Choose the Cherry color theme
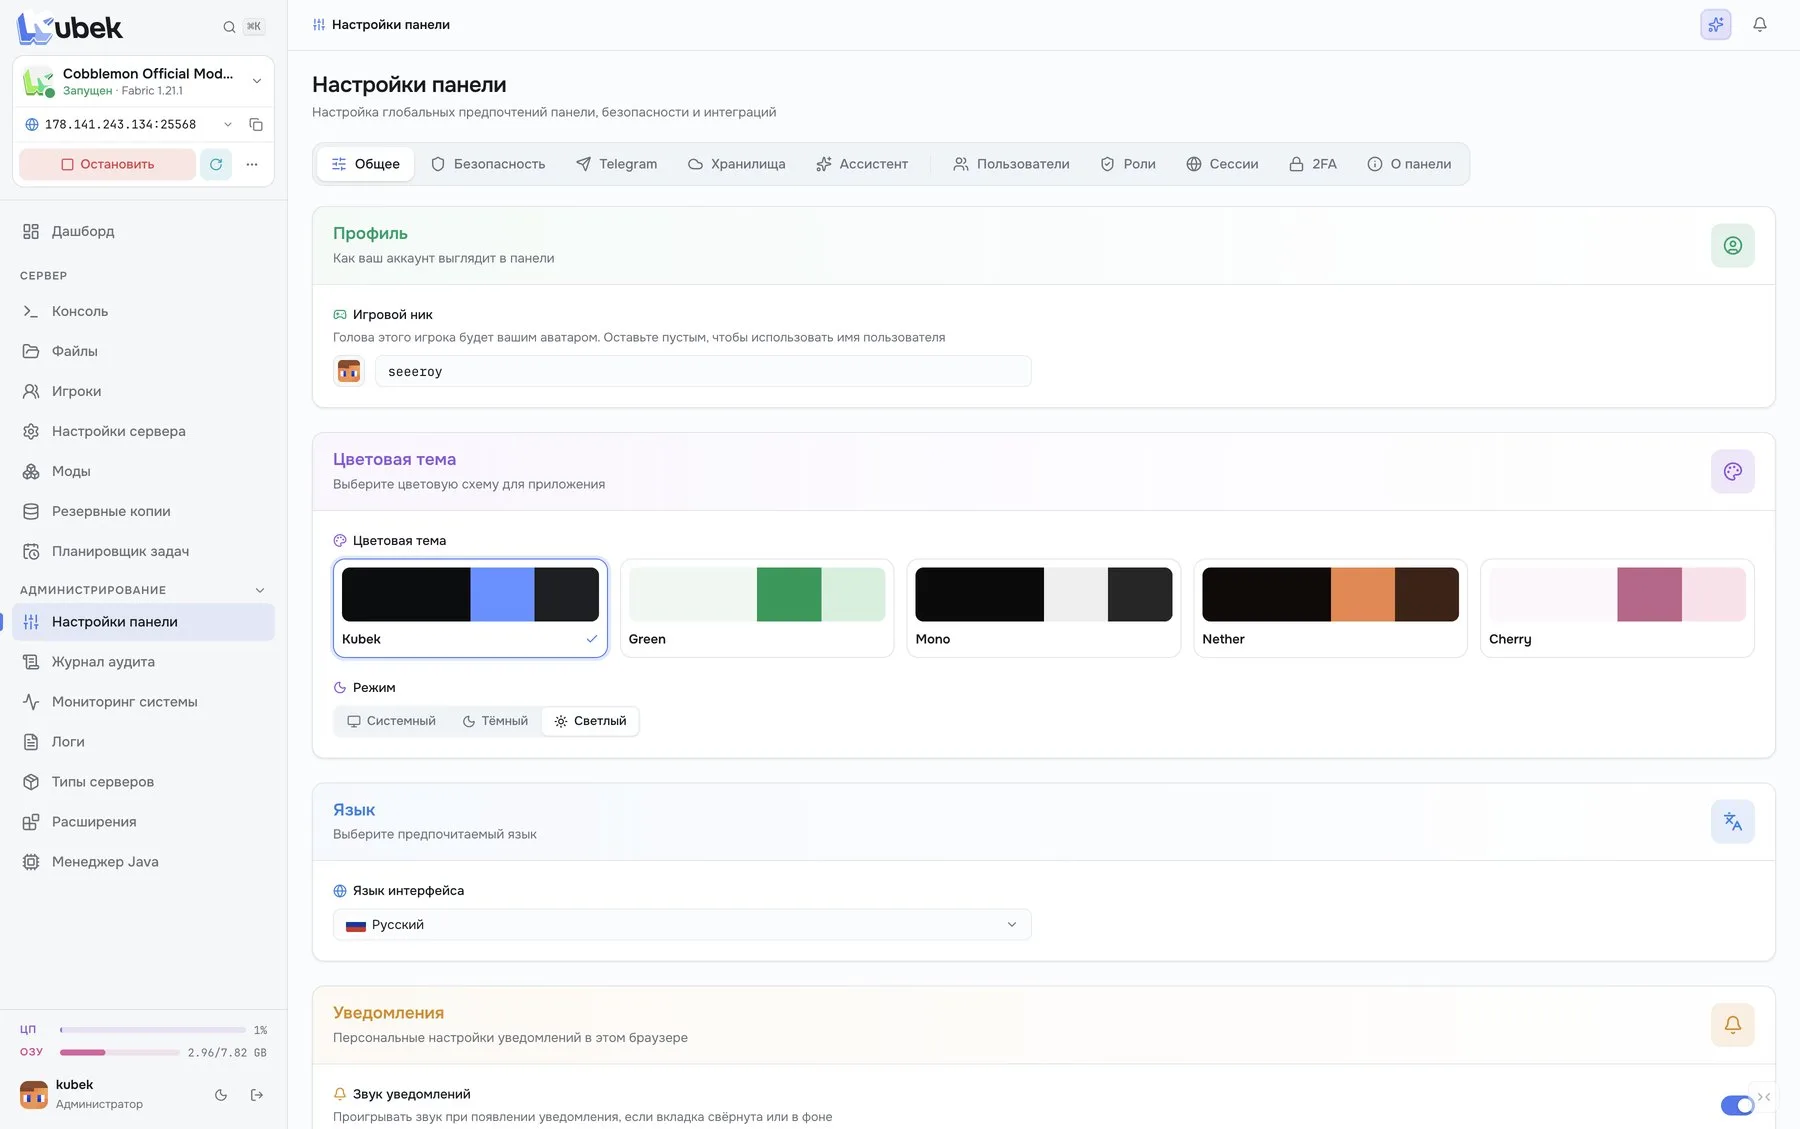The height and width of the screenshot is (1129, 1800). point(1617,608)
